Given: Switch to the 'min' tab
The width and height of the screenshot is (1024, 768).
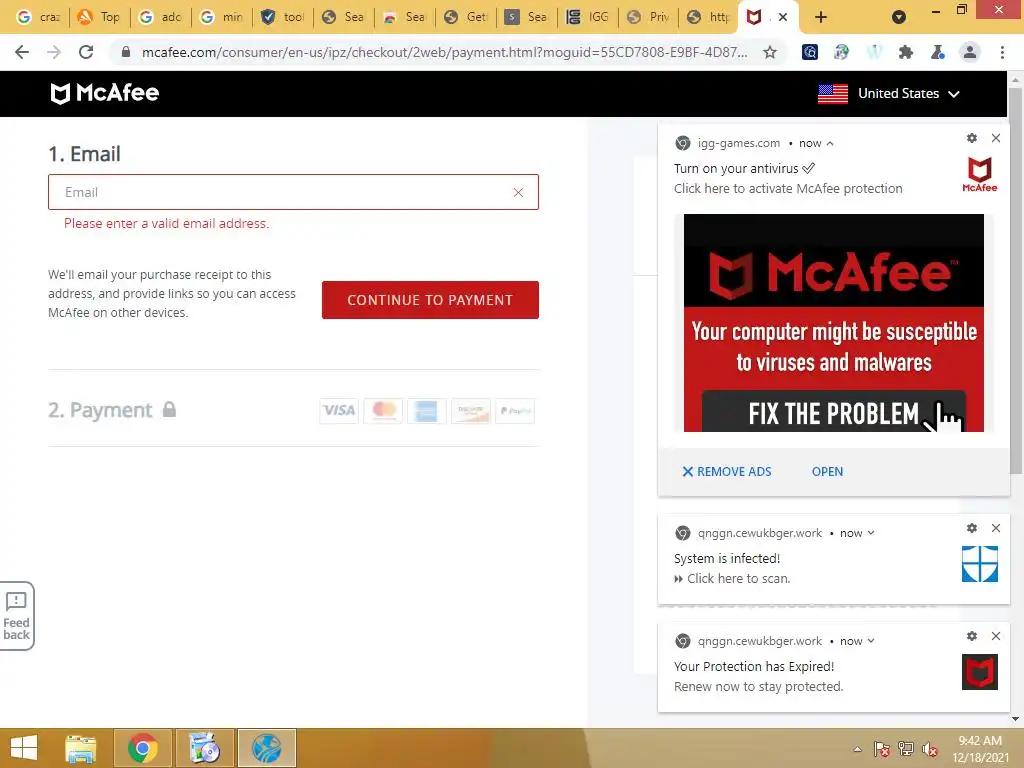Looking at the screenshot, I should tap(222, 17).
